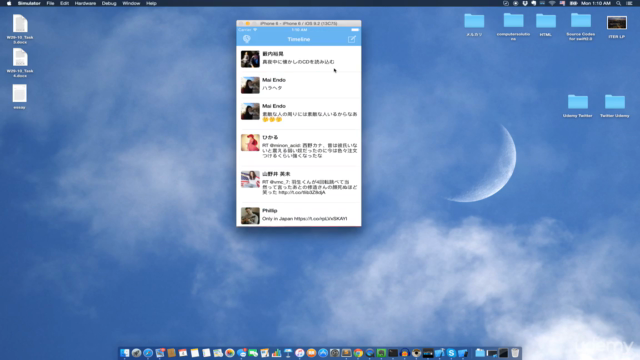Open Calendar app in the Dock
This screenshot has height=360, width=640.
(x=183, y=353)
